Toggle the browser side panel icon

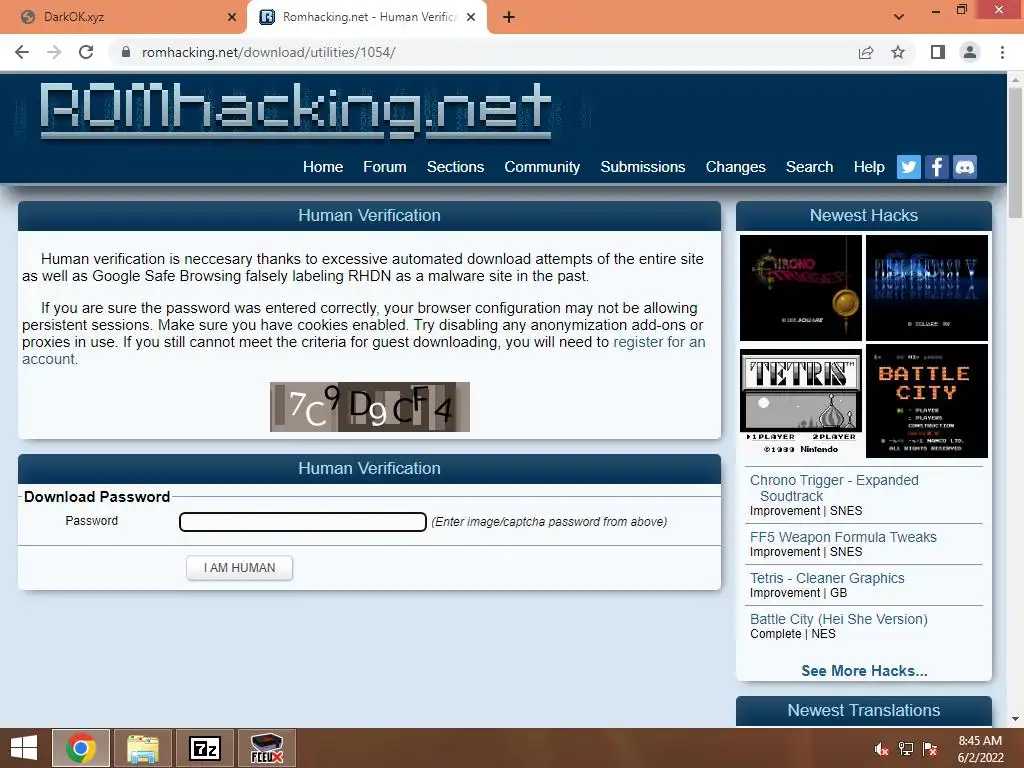click(938, 52)
